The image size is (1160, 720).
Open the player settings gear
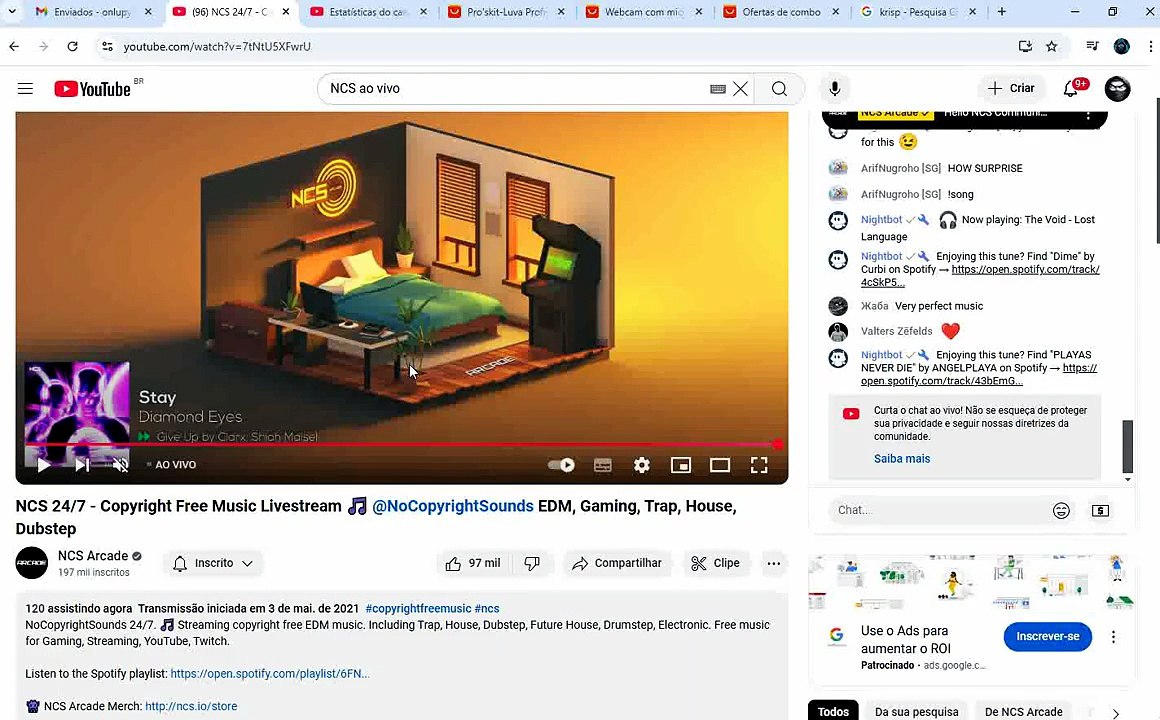click(x=641, y=465)
